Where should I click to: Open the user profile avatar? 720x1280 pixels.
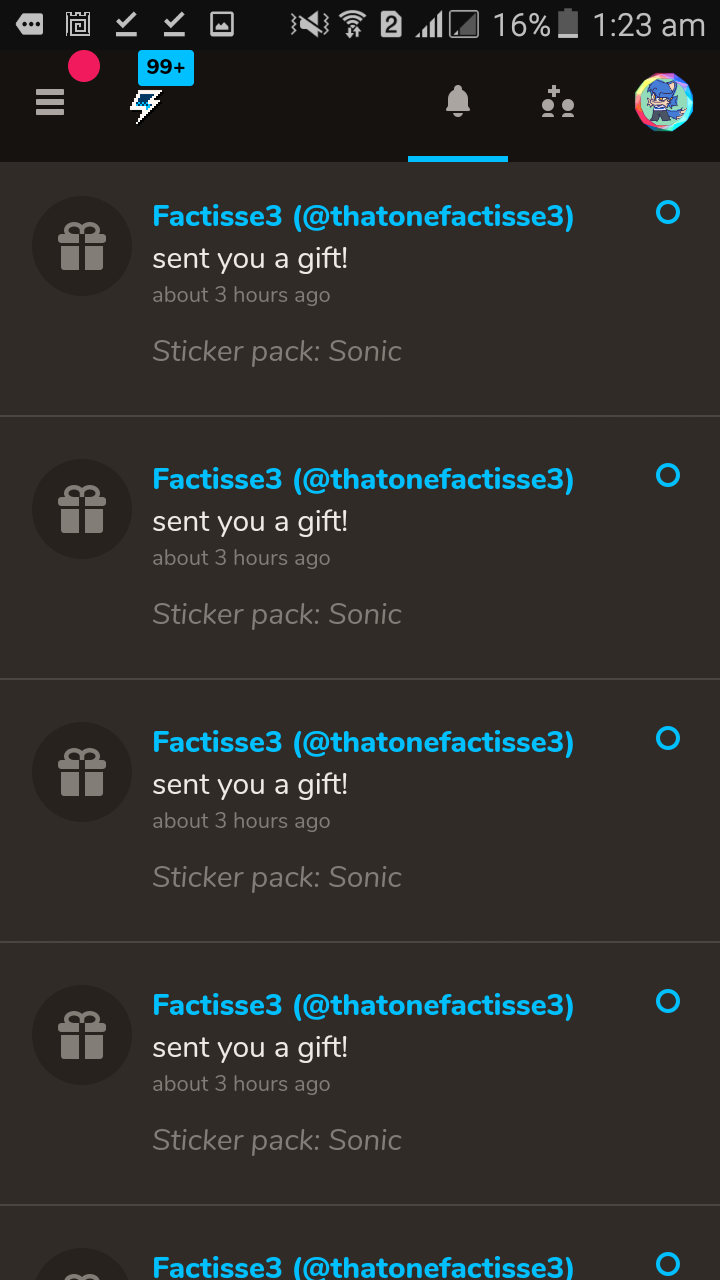tap(664, 102)
